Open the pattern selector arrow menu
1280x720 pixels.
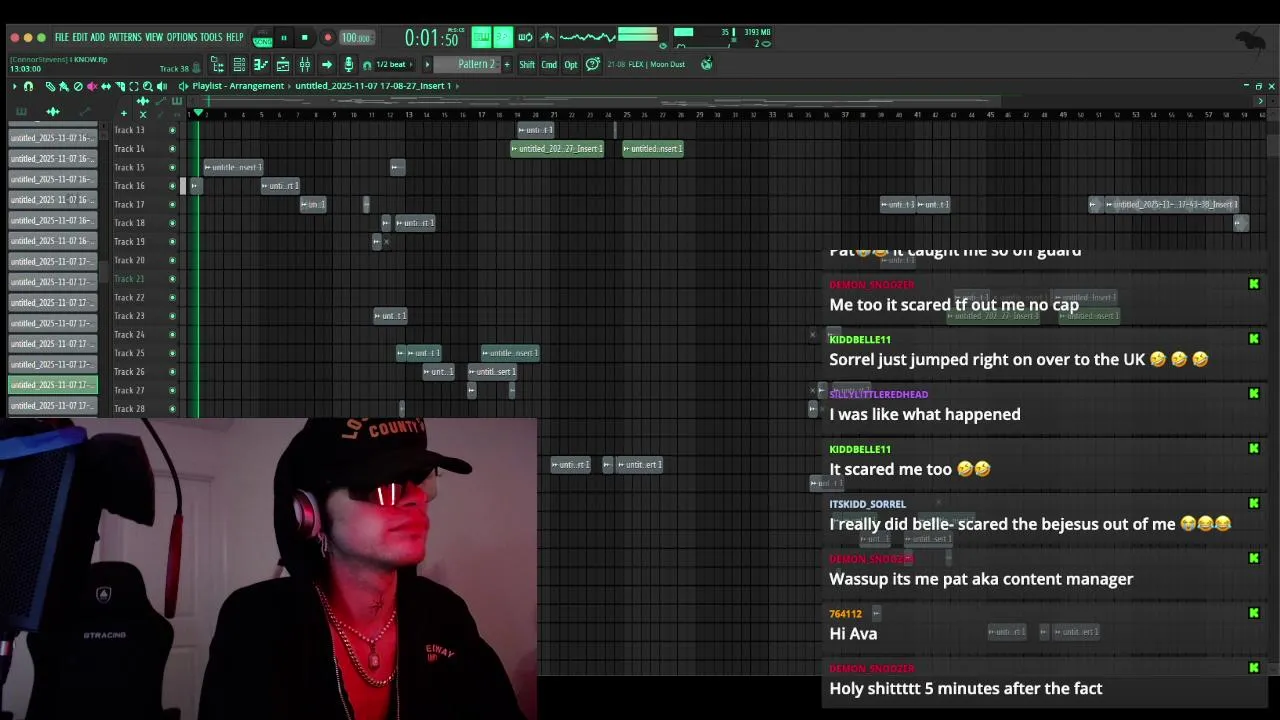tap(427, 64)
